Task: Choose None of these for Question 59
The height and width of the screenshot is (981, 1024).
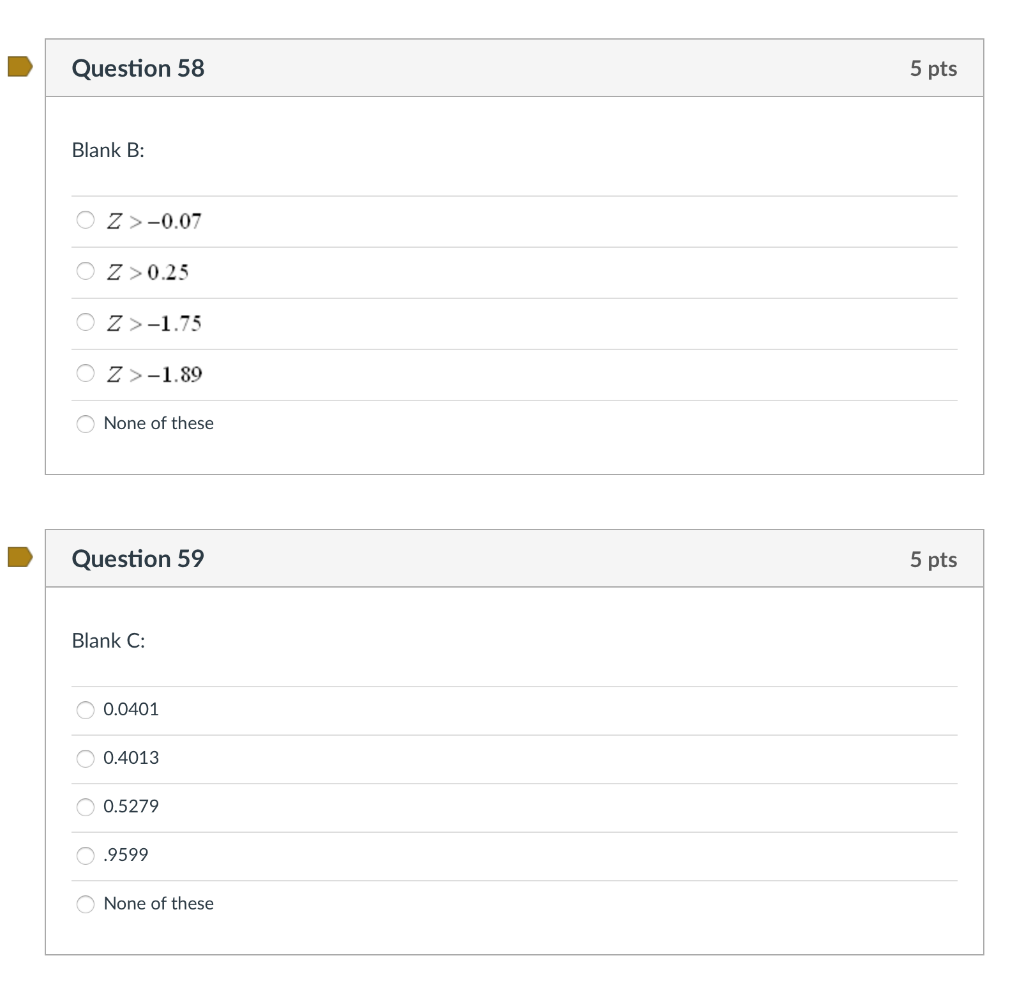Action: [x=85, y=904]
